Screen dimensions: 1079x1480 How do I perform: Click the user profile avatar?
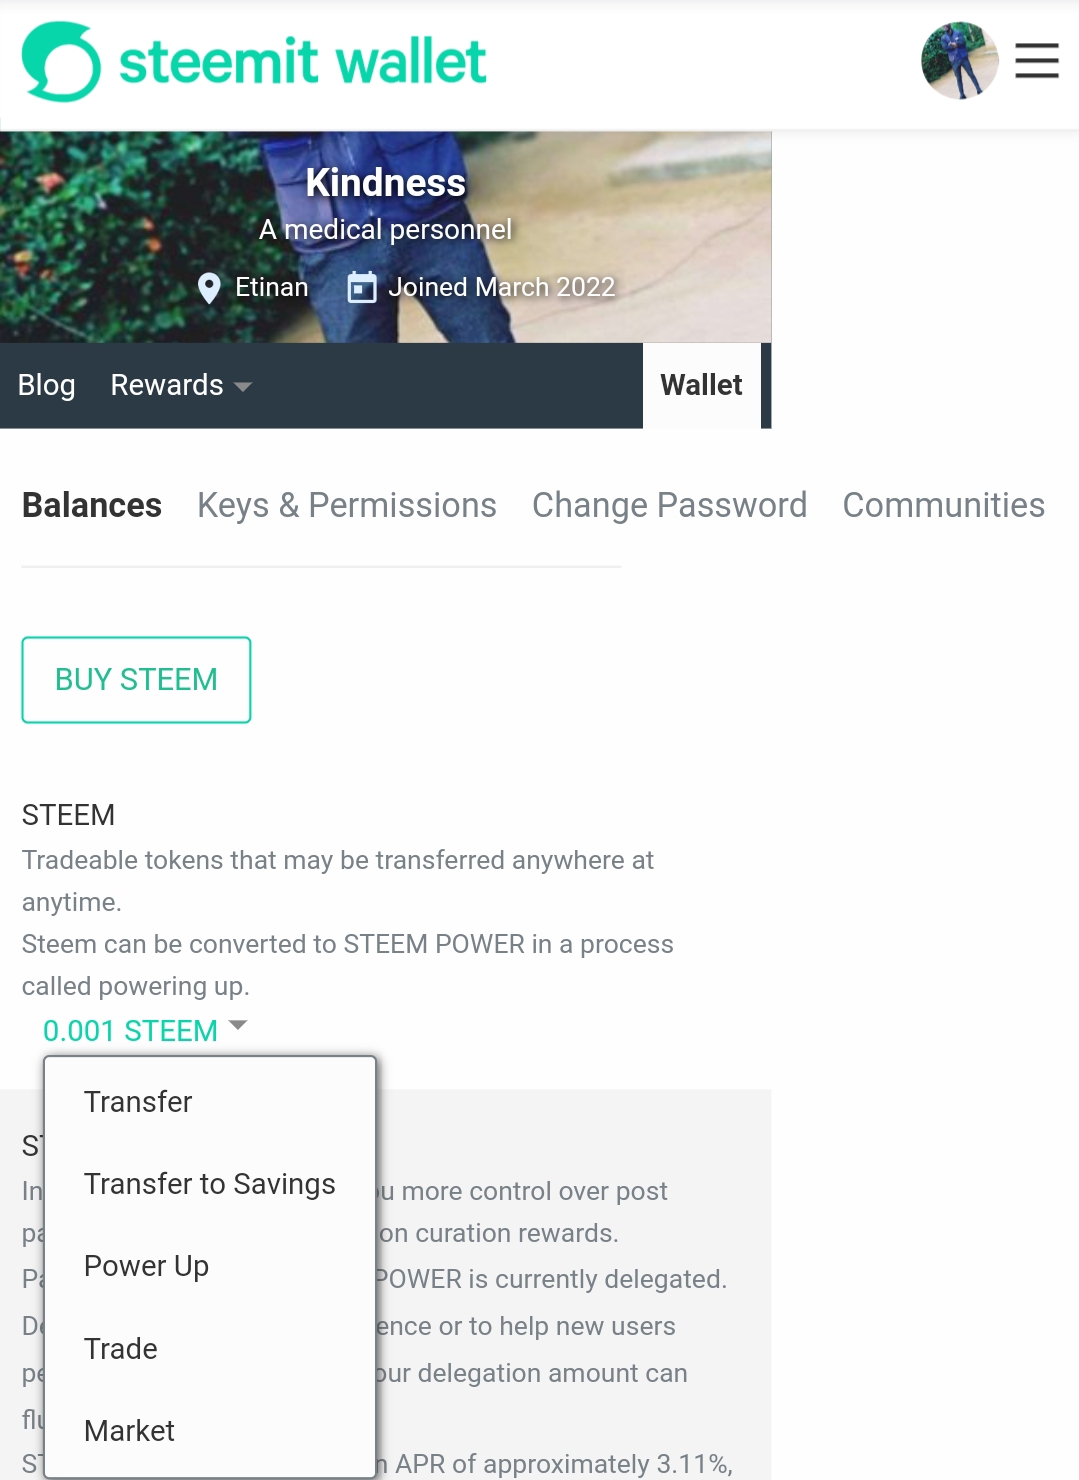click(x=959, y=61)
